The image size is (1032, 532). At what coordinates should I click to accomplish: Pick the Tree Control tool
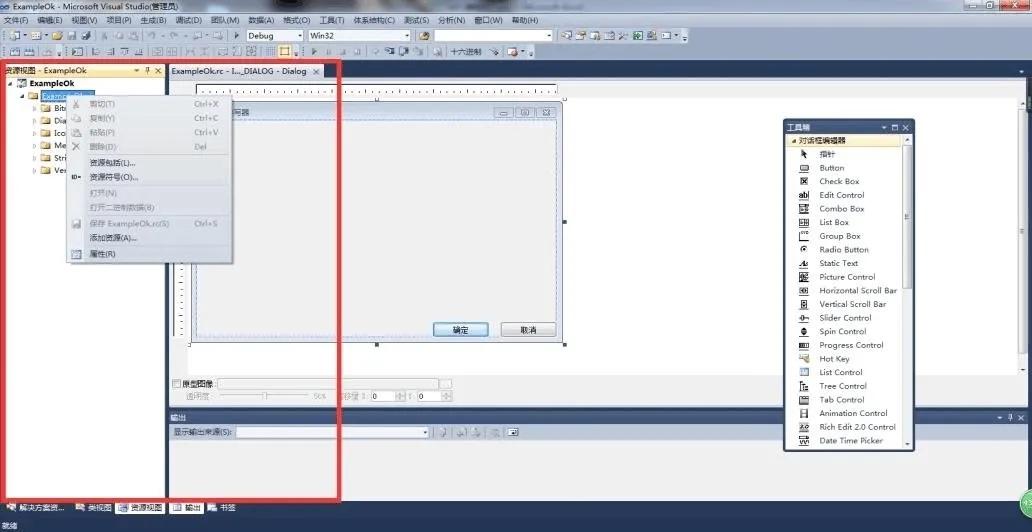(x=844, y=386)
